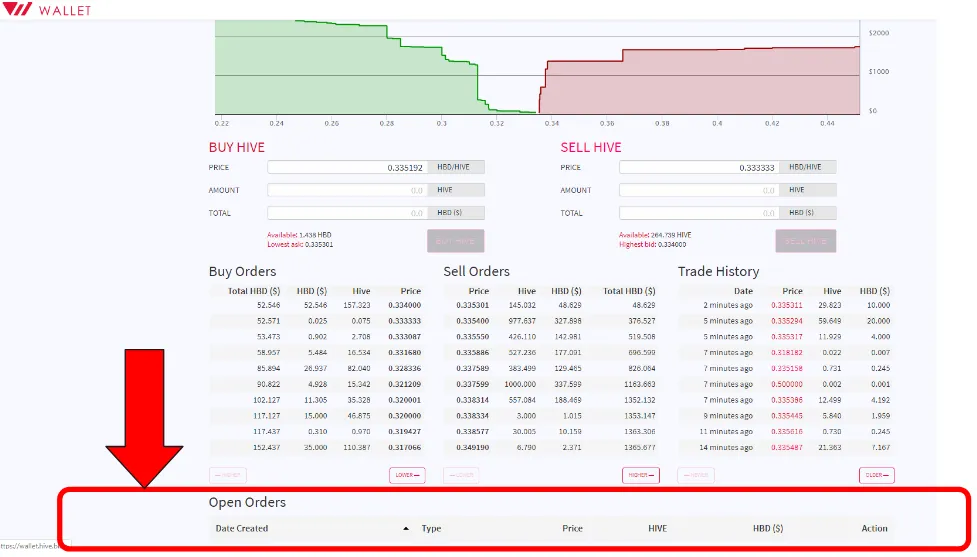Click the Buy Hive total input field

tap(347, 212)
